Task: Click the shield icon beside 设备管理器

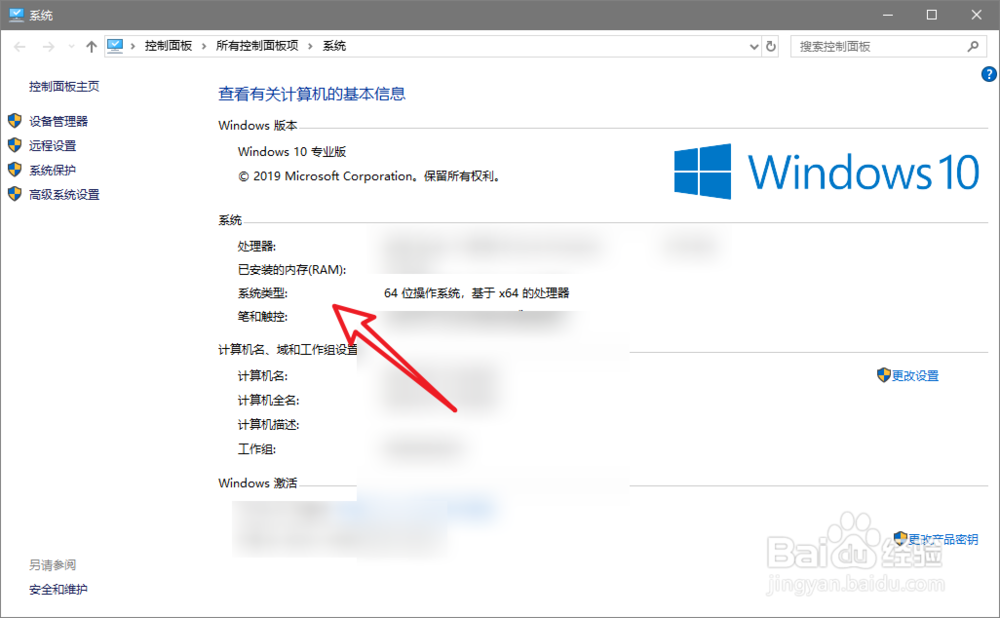Action: point(15,121)
